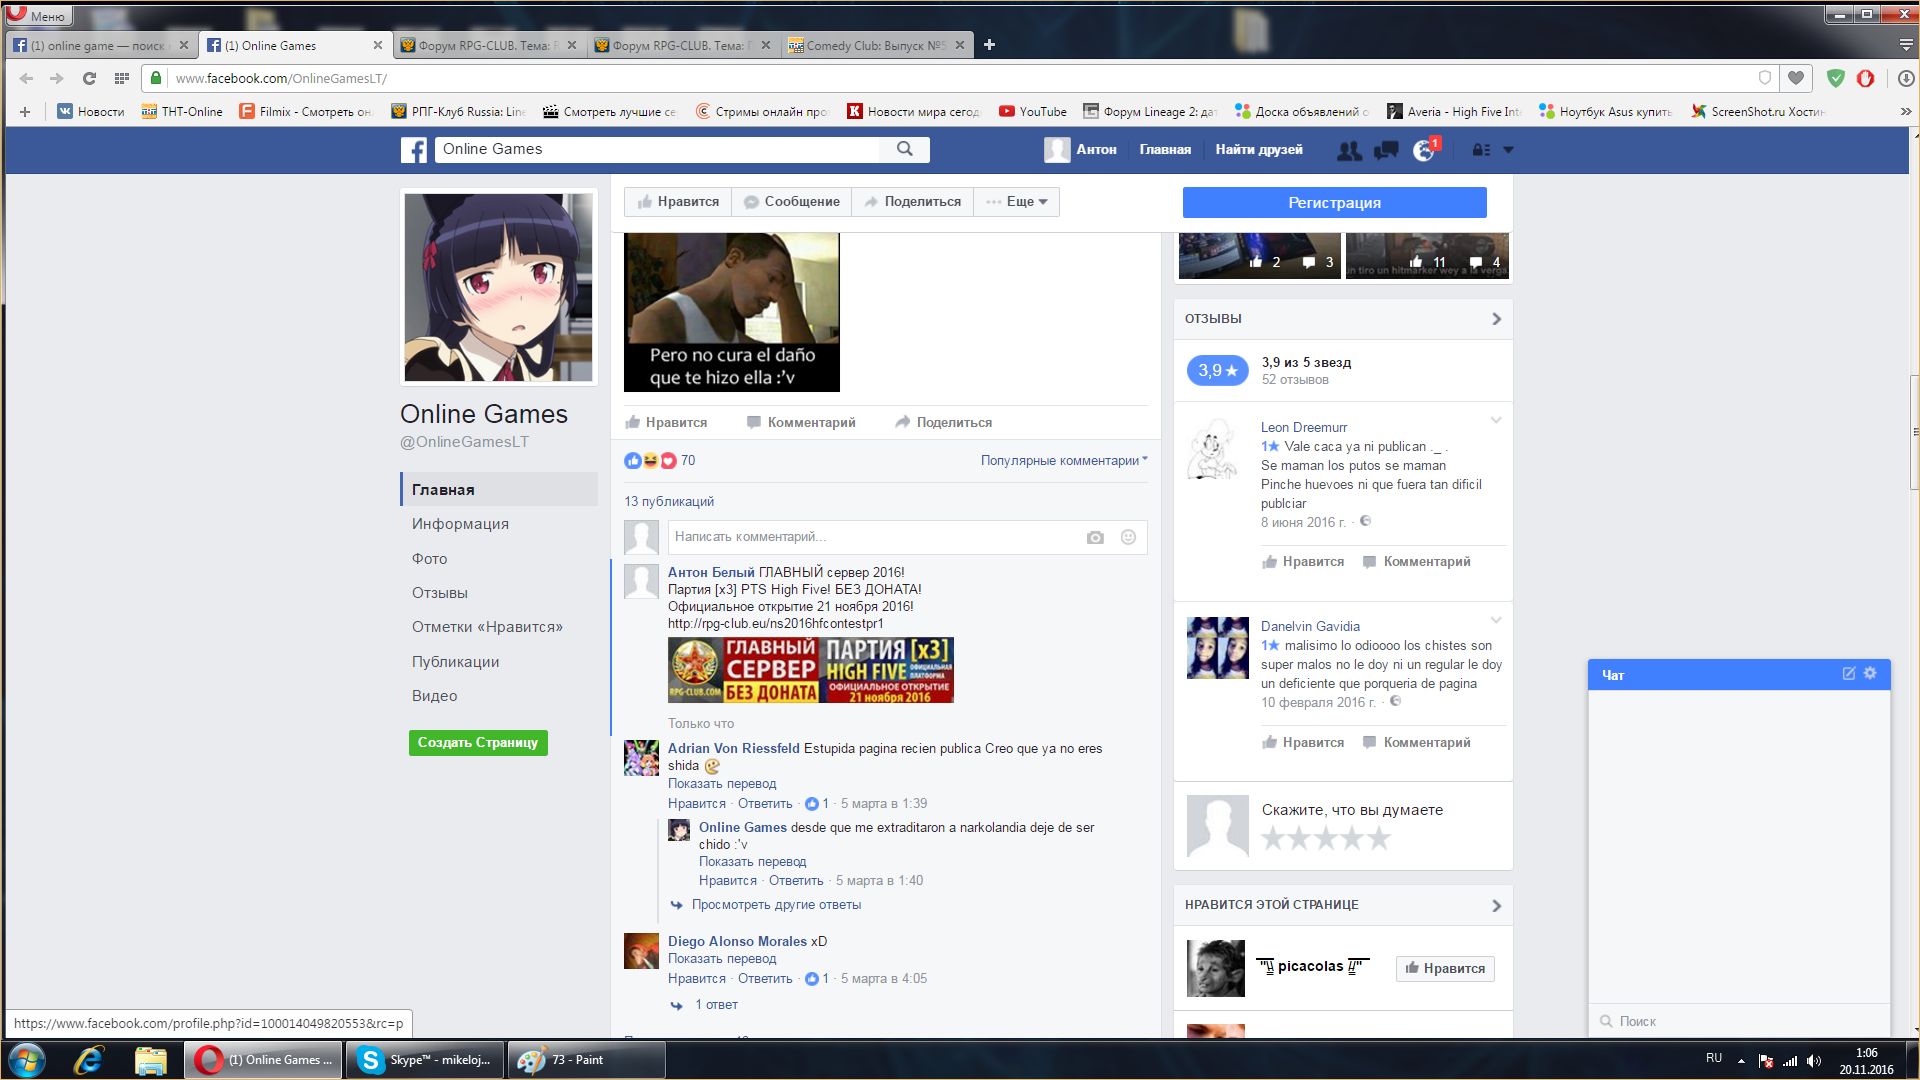
Task: Add page to bookmarks heart icon
Action: [x=1796, y=78]
